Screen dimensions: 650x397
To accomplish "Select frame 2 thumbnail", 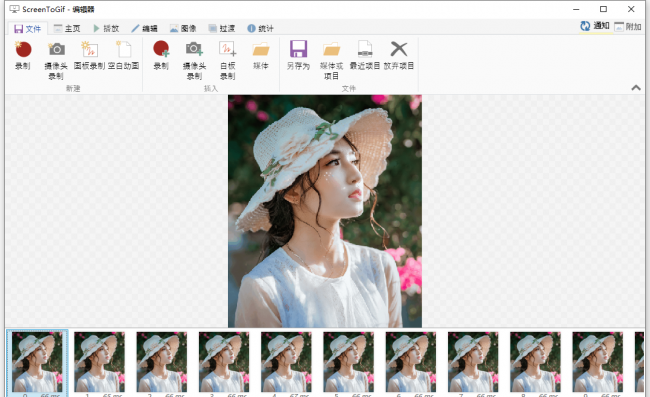I will tap(162, 363).
